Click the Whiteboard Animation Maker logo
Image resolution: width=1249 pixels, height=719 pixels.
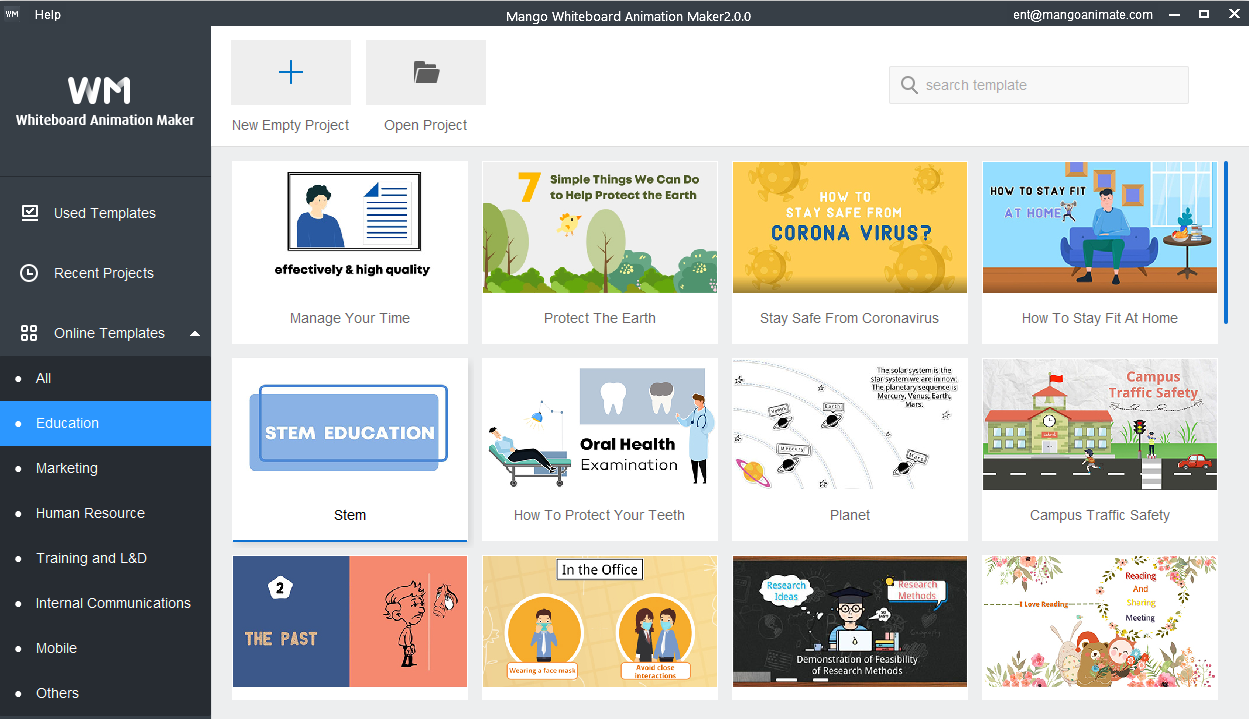point(105,102)
